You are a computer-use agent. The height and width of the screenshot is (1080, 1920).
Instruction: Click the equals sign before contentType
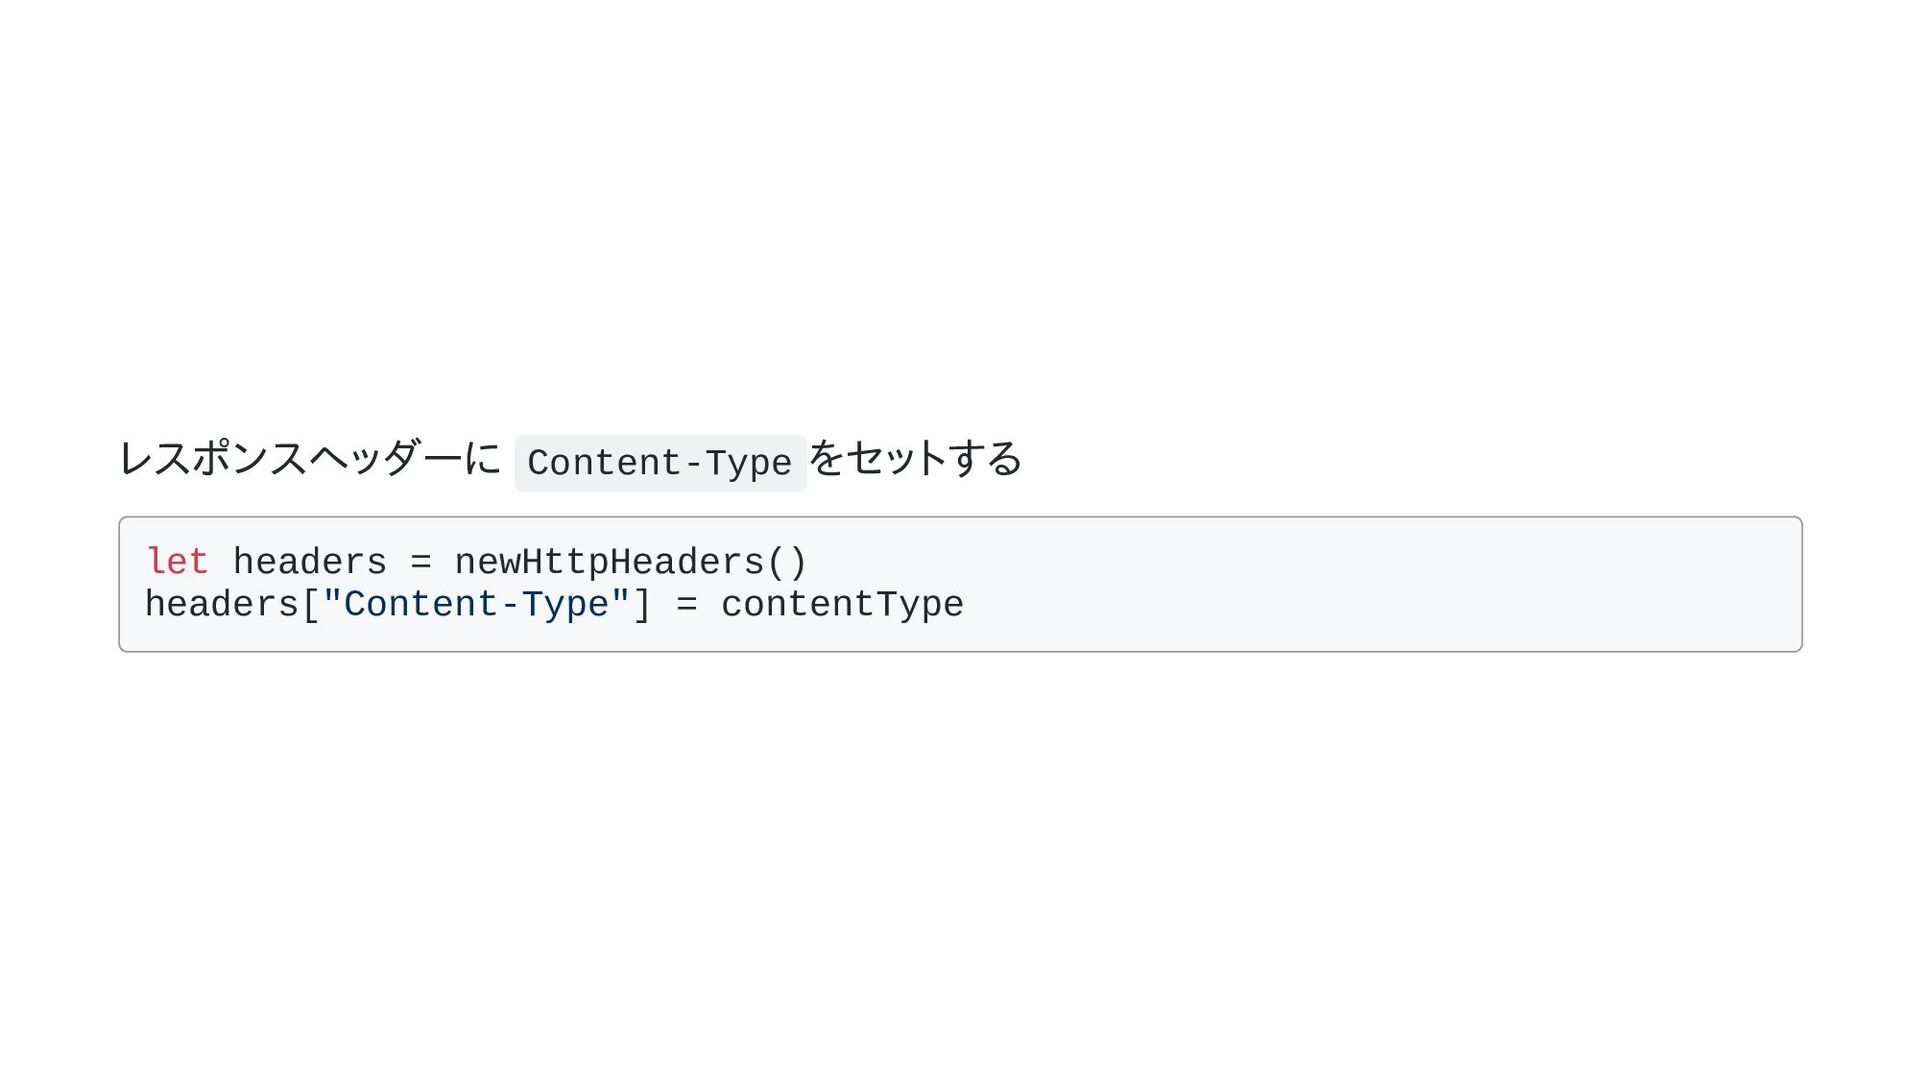[x=687, y=604]
